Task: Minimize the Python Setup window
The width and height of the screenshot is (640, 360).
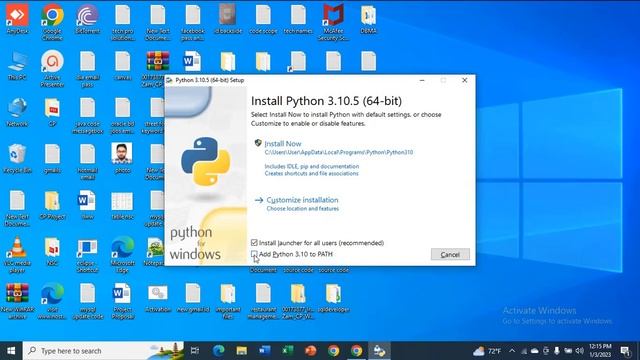Action: point(422,80)
